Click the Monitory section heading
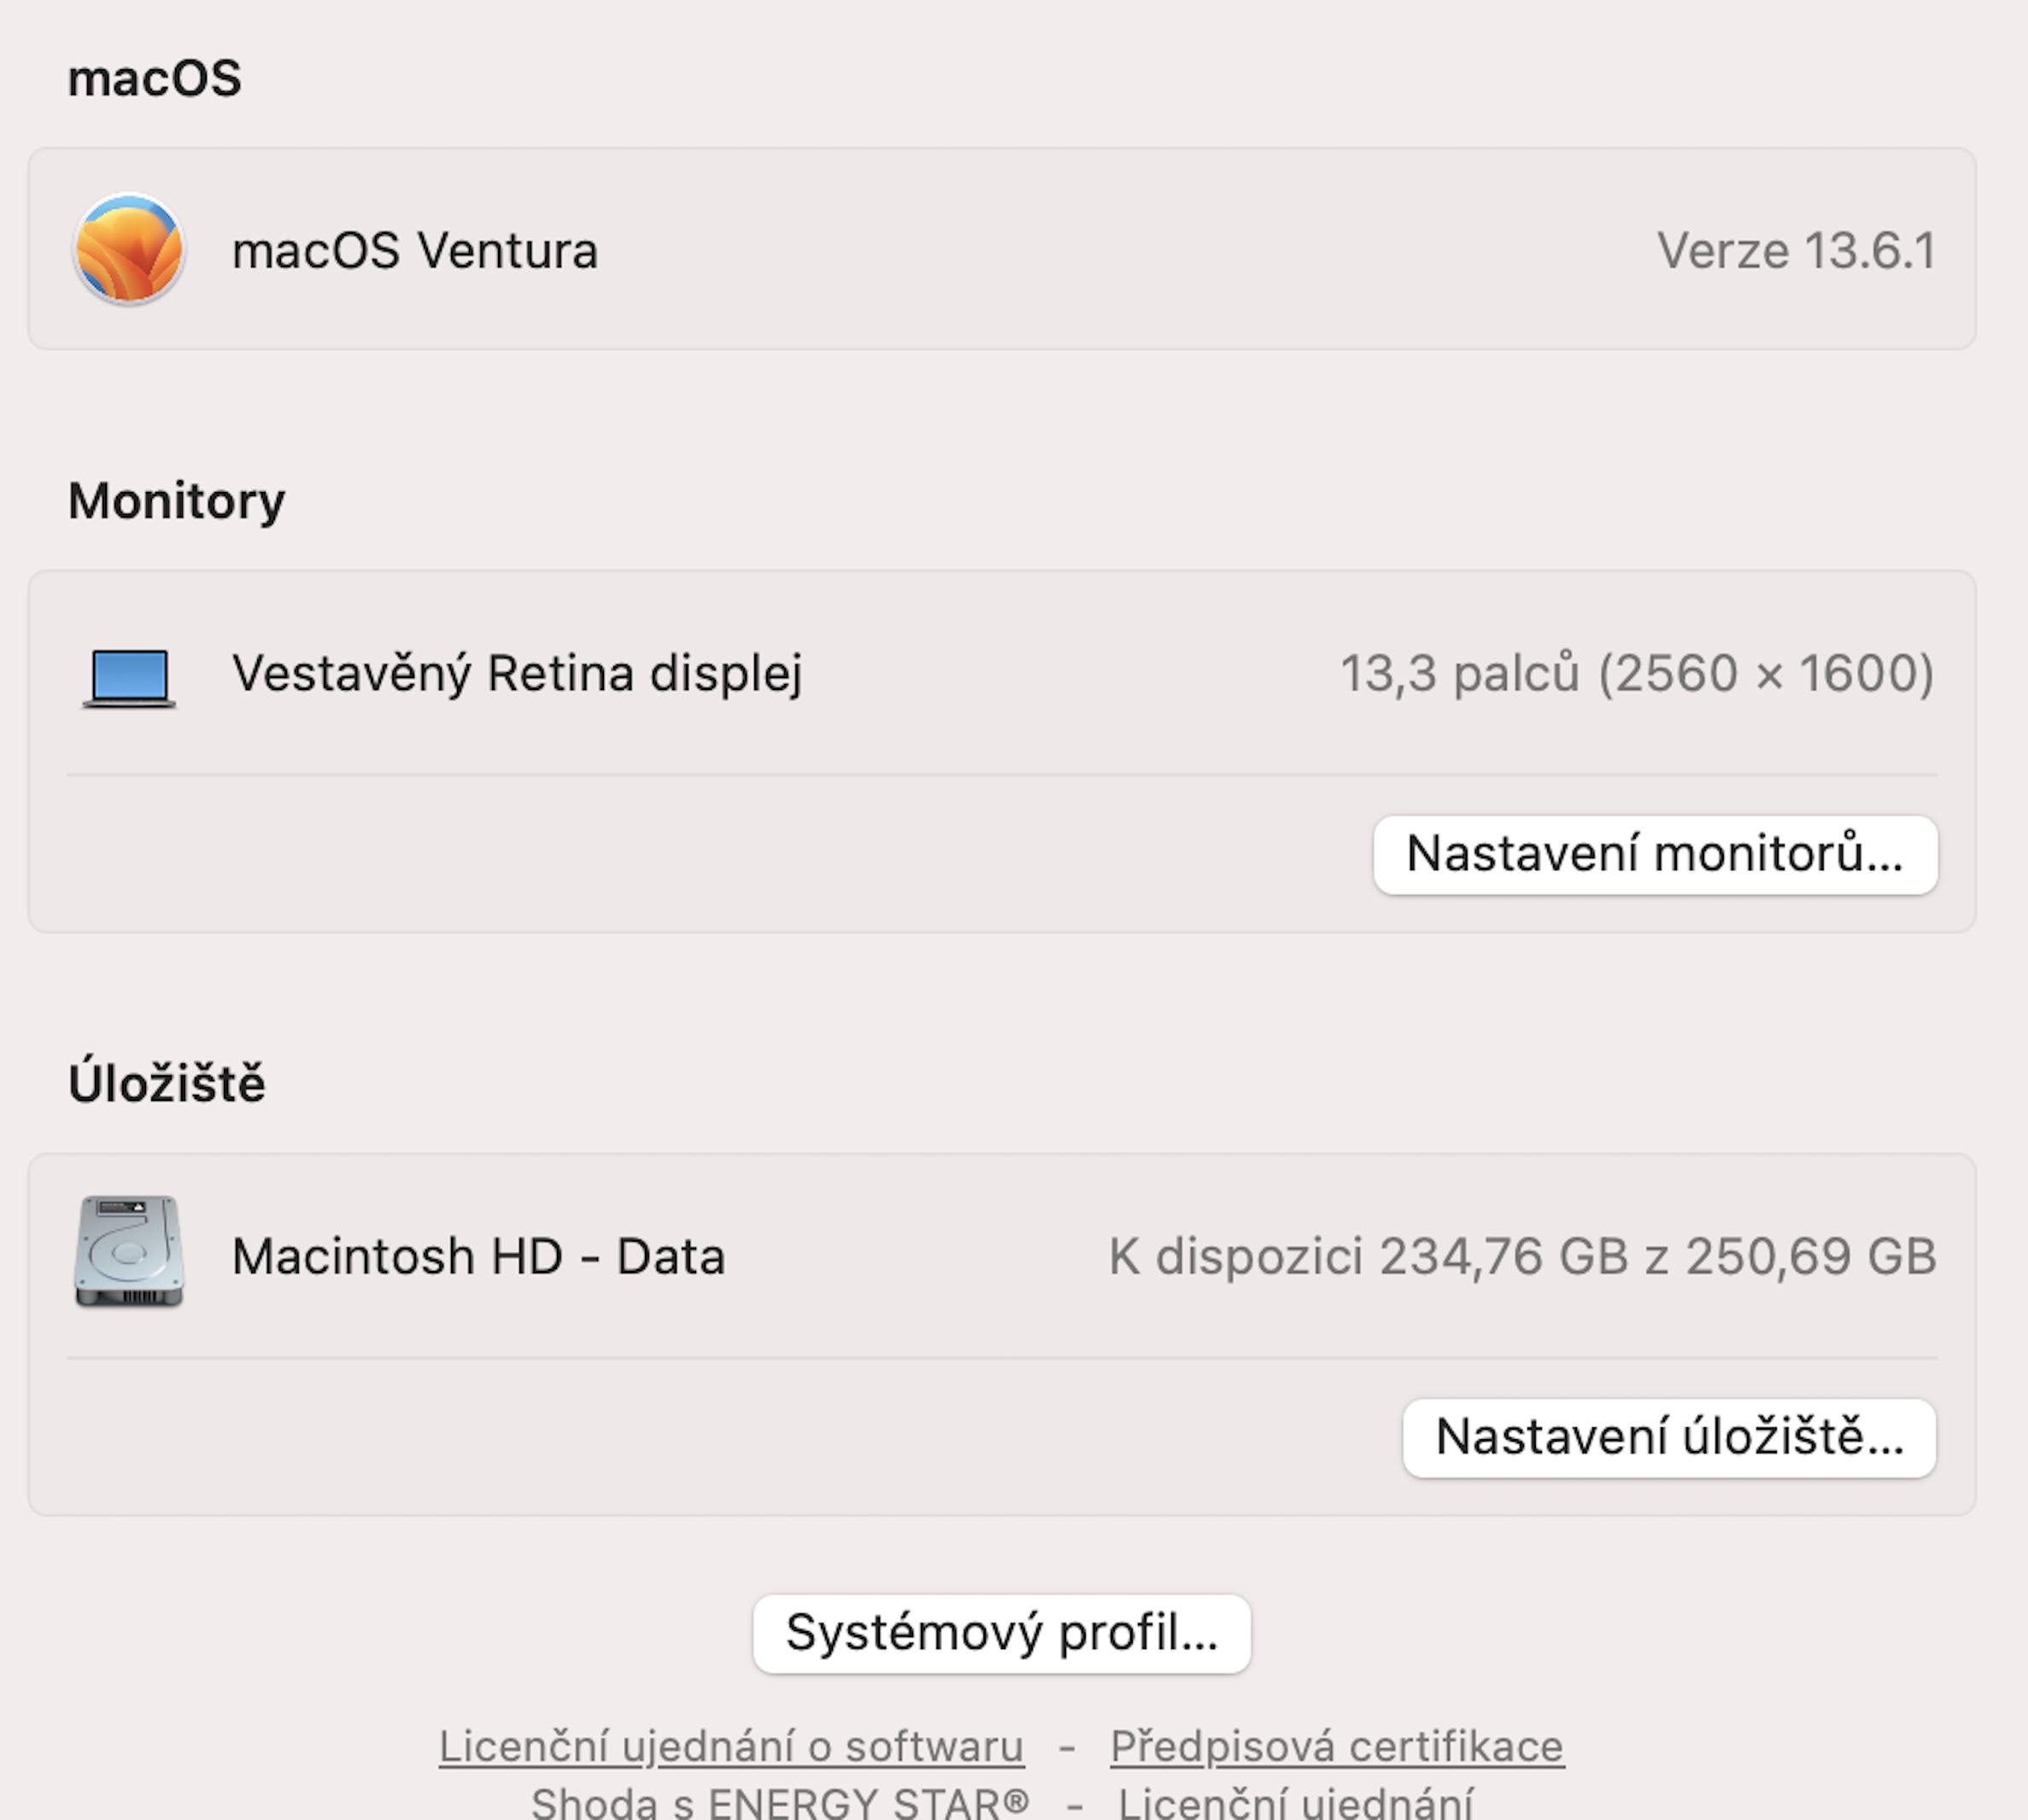The height and width of the screenshot is (1820, 2028). [177, 500]
